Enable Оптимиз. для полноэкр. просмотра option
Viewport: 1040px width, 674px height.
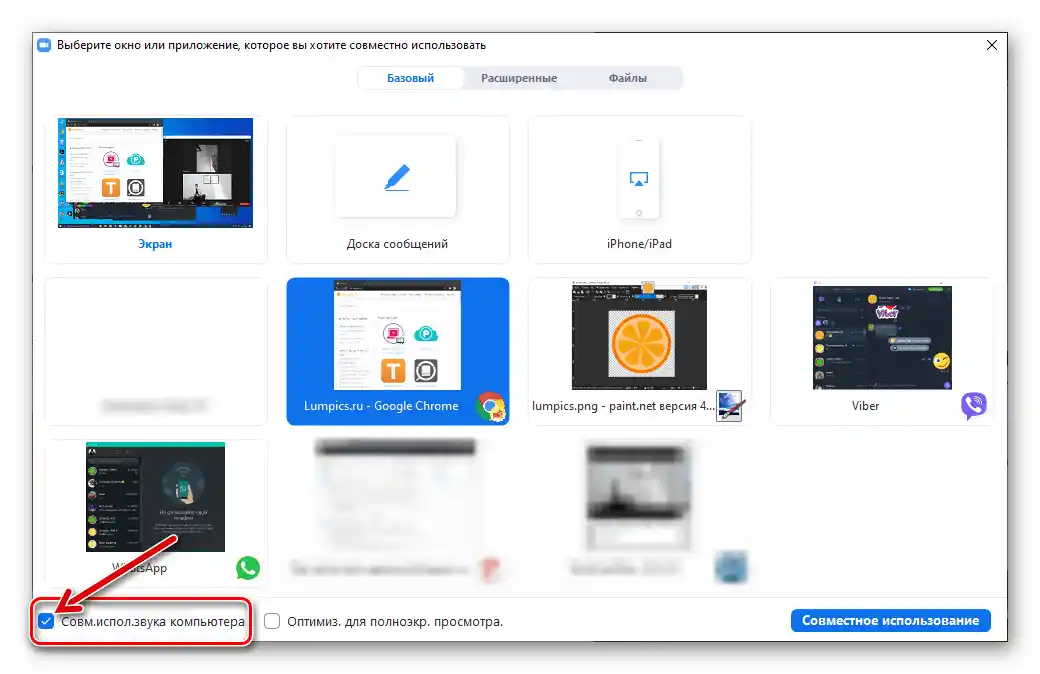[271, 621]
